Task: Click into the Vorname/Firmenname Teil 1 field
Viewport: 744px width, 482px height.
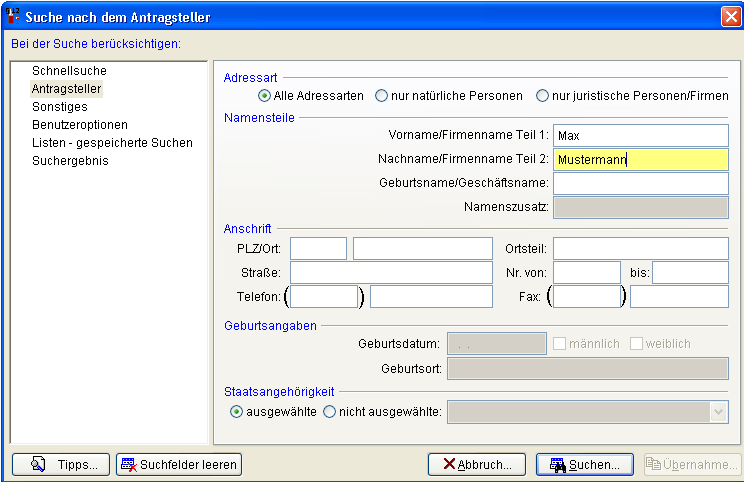Action: [x=640, y=135]
